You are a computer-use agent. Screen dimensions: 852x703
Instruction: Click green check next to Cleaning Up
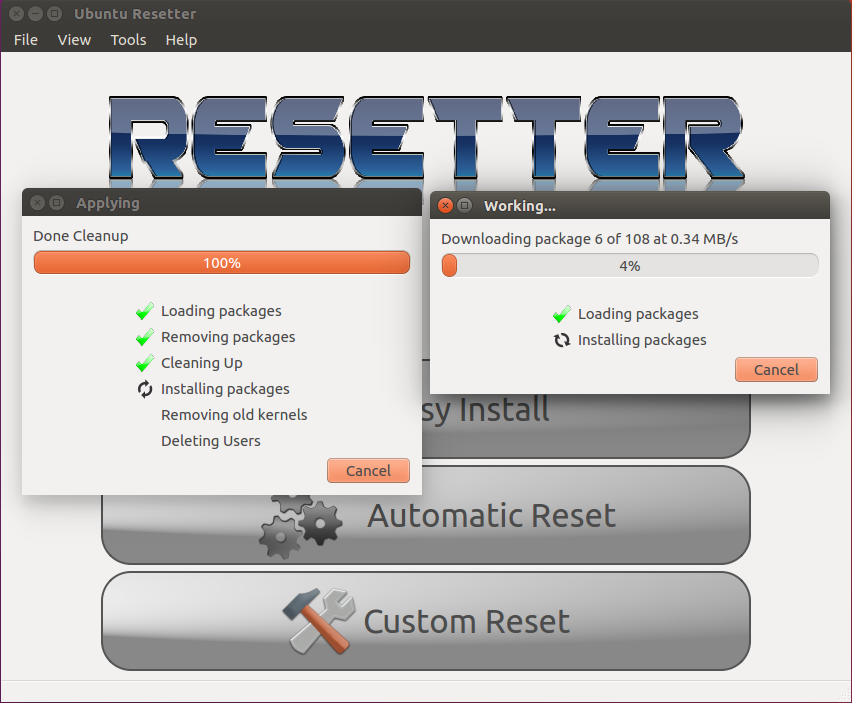145,363
